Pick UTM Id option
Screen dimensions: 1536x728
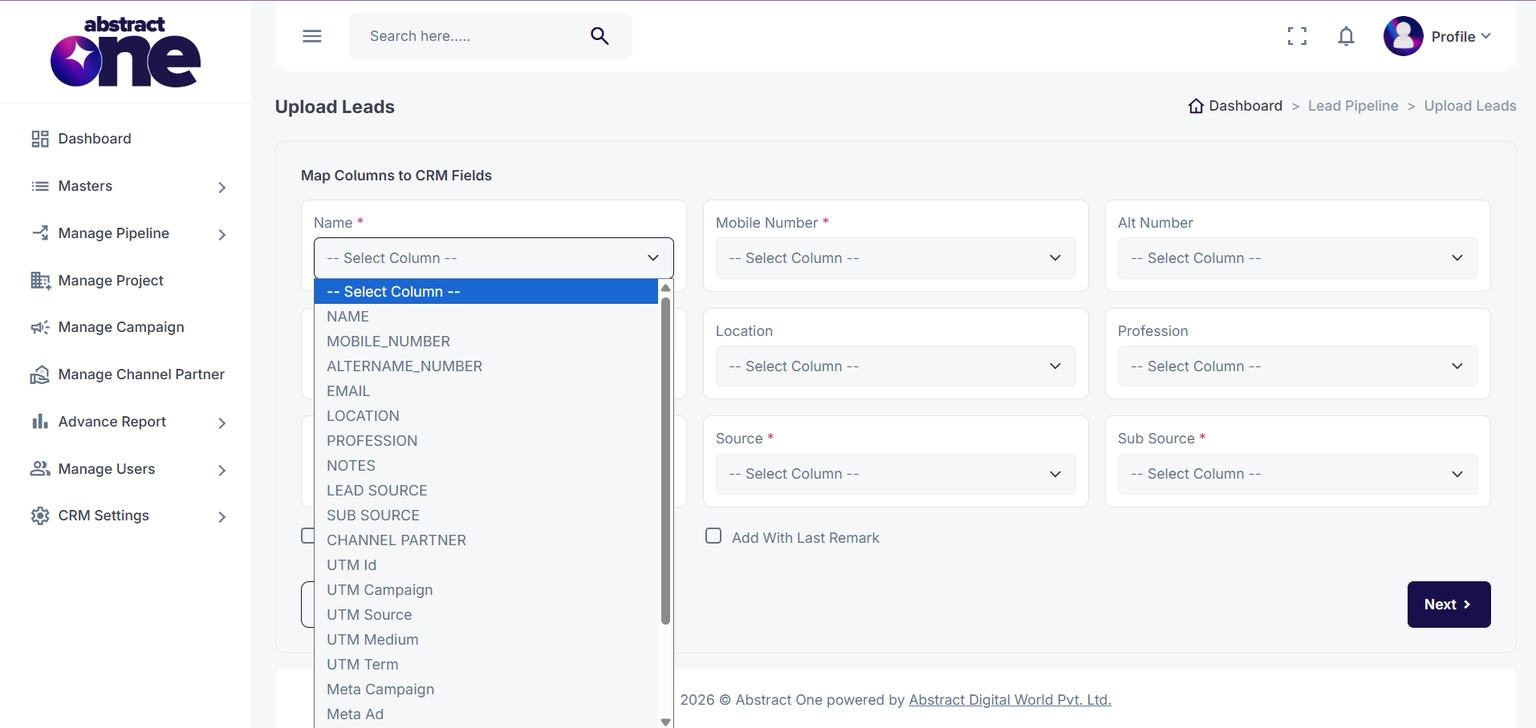click(486, 565)
